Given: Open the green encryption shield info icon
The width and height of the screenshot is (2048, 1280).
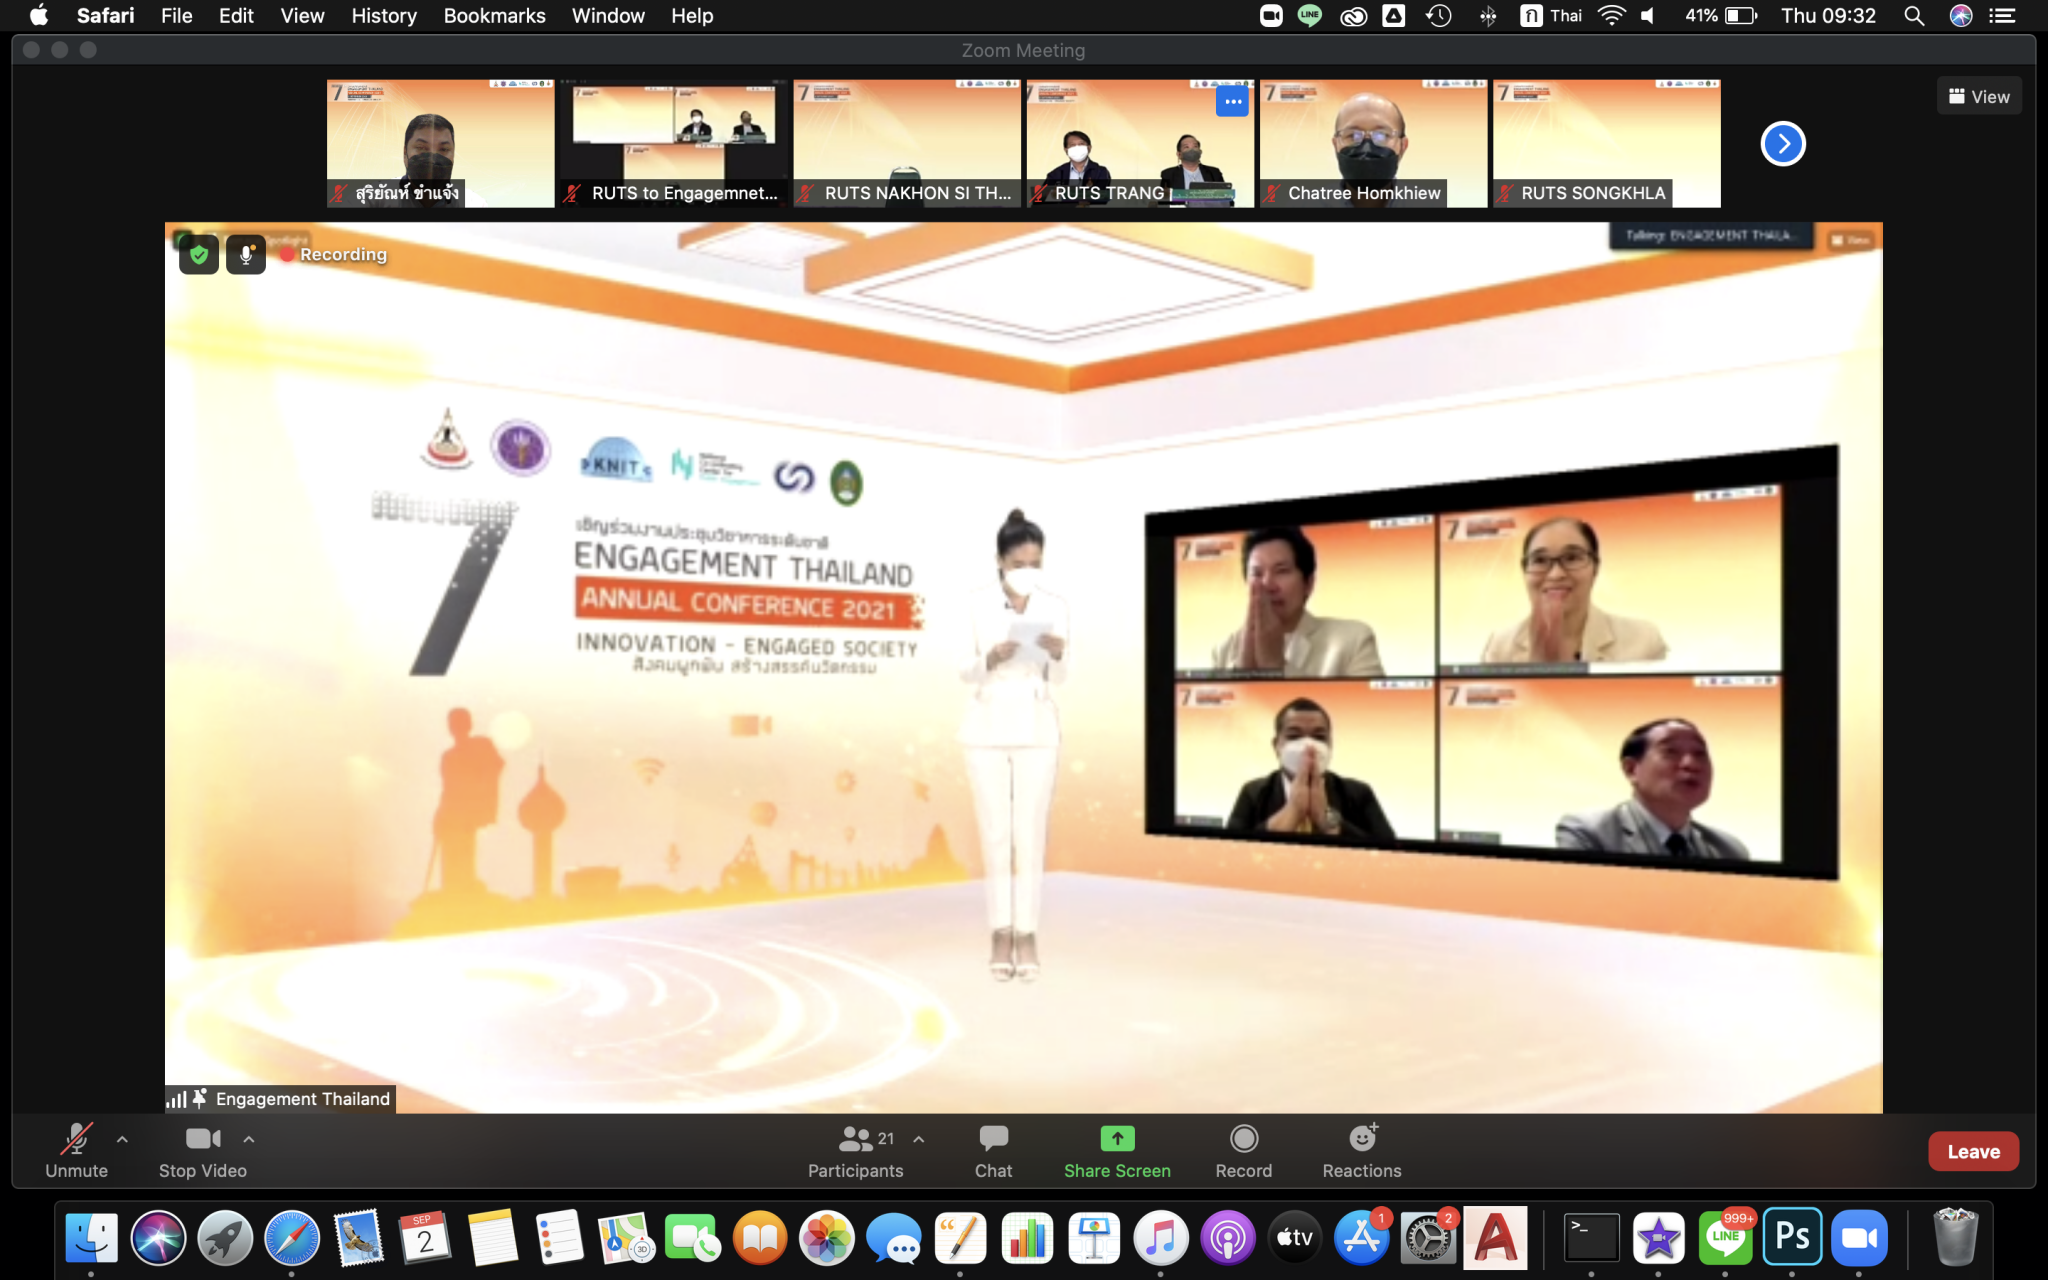Looking at the screenshot, I should (x=199, y=255).
